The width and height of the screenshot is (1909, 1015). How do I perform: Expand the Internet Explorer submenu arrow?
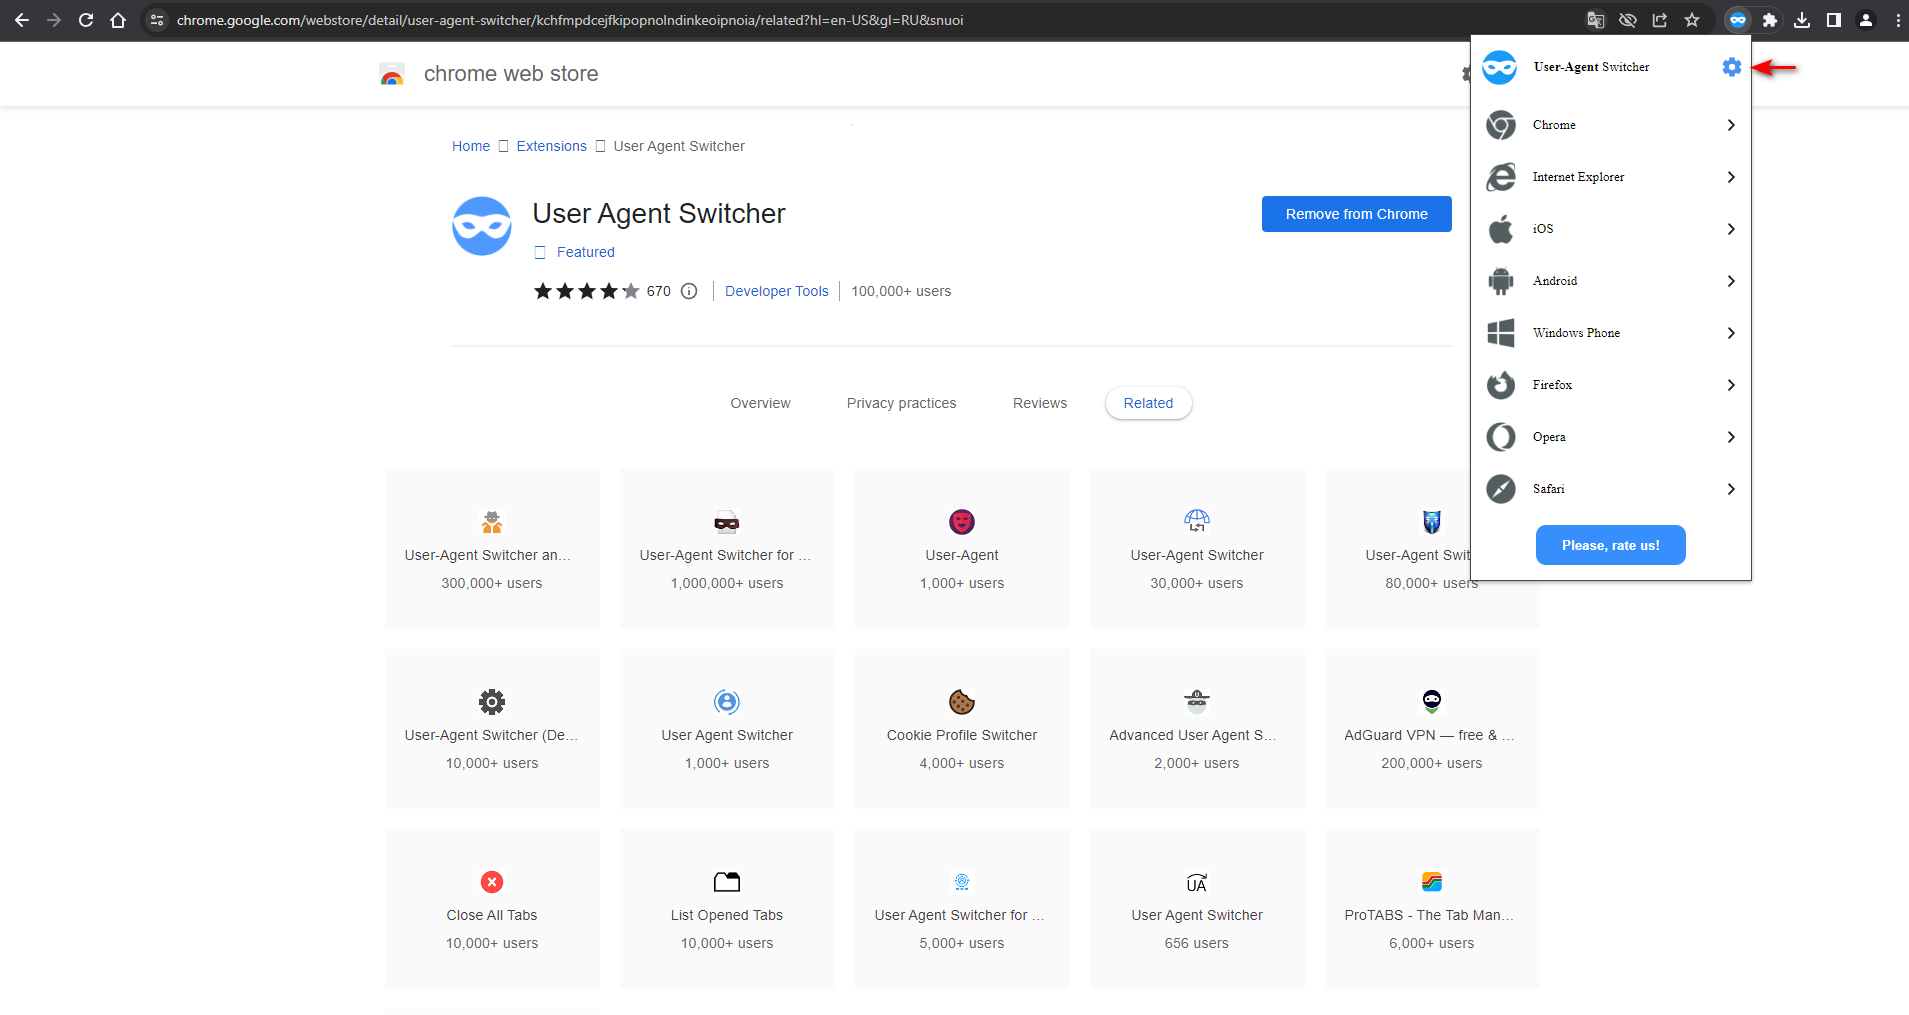pyautogui.click(x=1731, y=177)
